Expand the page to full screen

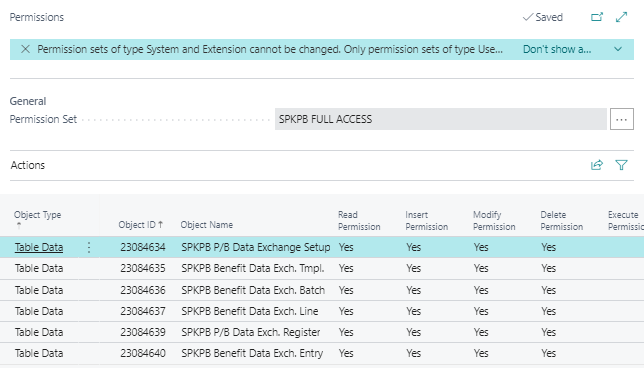click(621, 17)
